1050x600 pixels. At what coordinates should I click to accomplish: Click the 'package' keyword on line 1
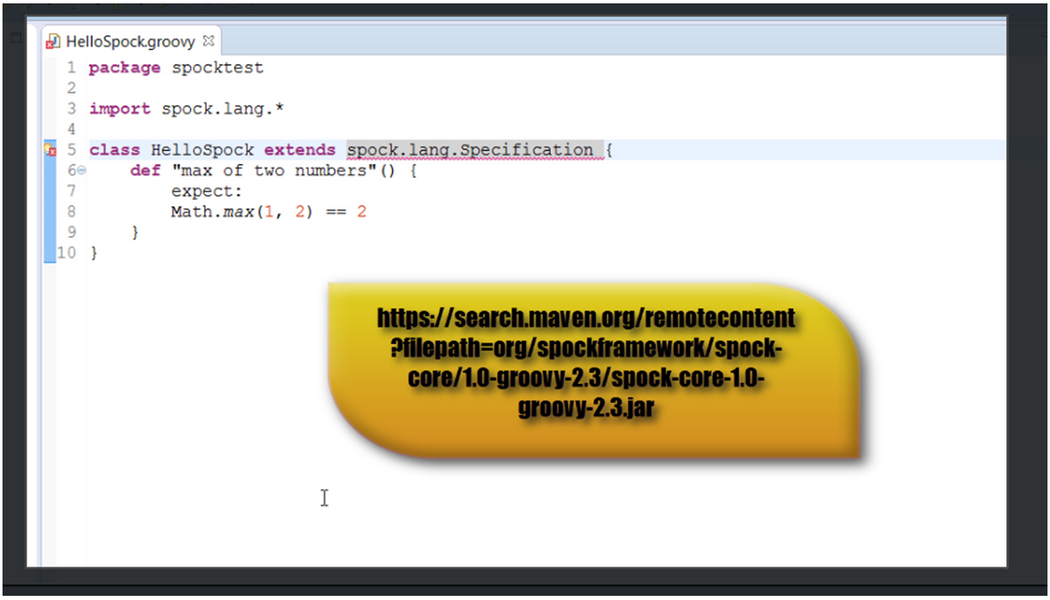pos(125,68)
